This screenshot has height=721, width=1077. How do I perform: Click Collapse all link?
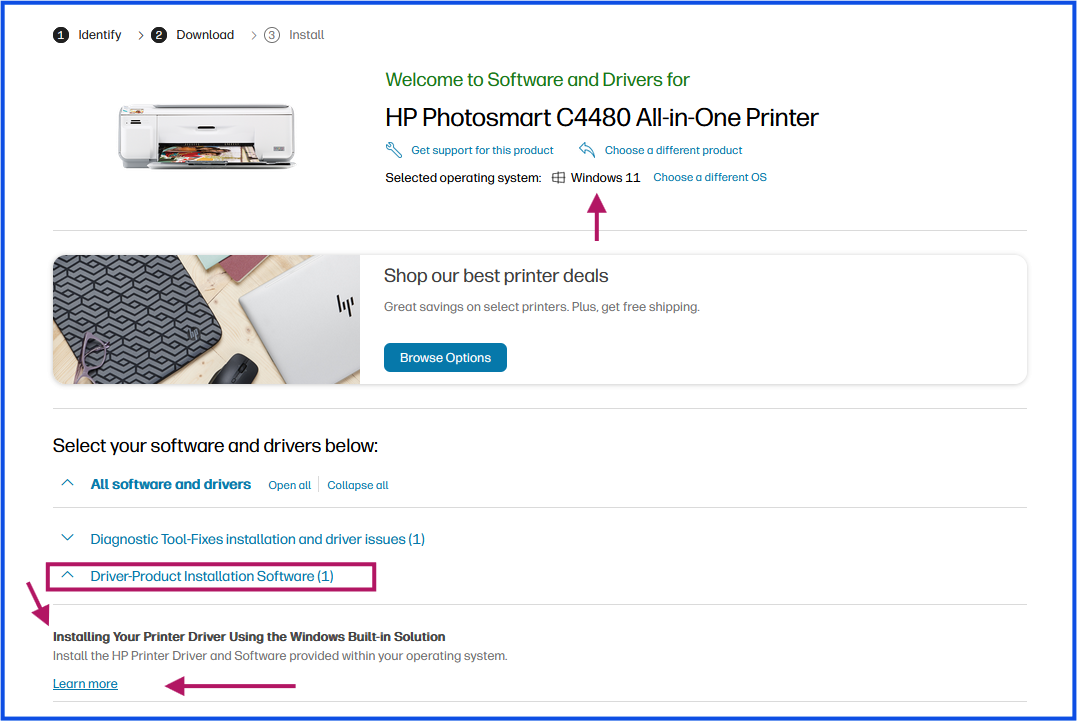(x=358, y=485)
